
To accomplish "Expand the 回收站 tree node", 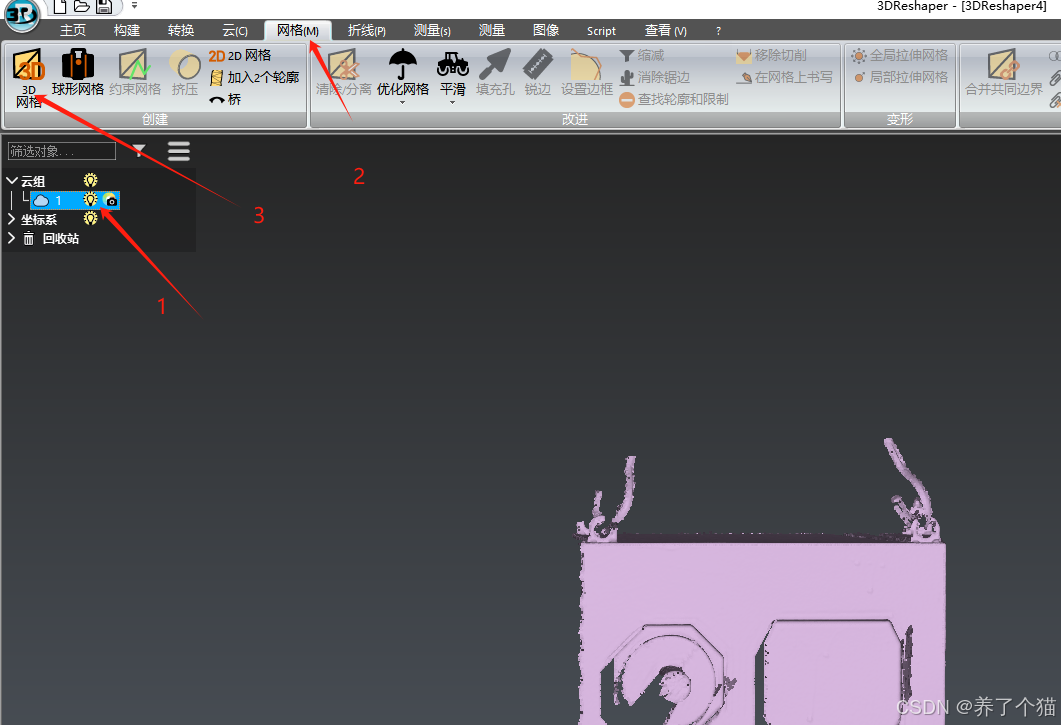I will pyautogui.click(x=11, y=238).
